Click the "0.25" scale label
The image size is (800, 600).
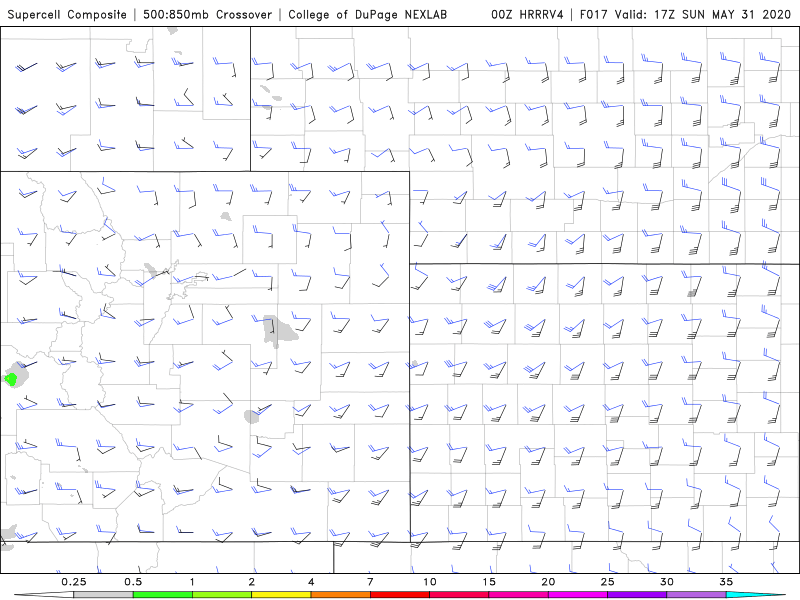pos(74,582)
